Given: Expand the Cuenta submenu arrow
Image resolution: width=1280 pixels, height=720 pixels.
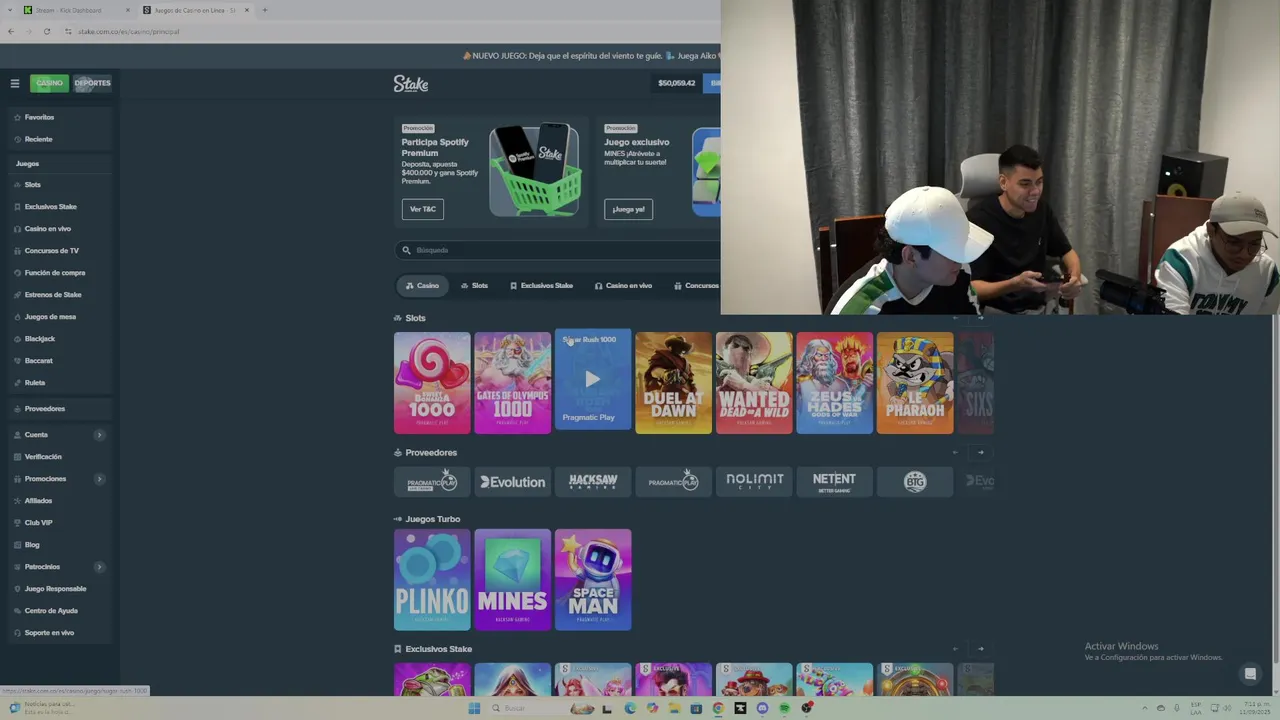Looking at the screenshot, I should (x=99, y=435).
